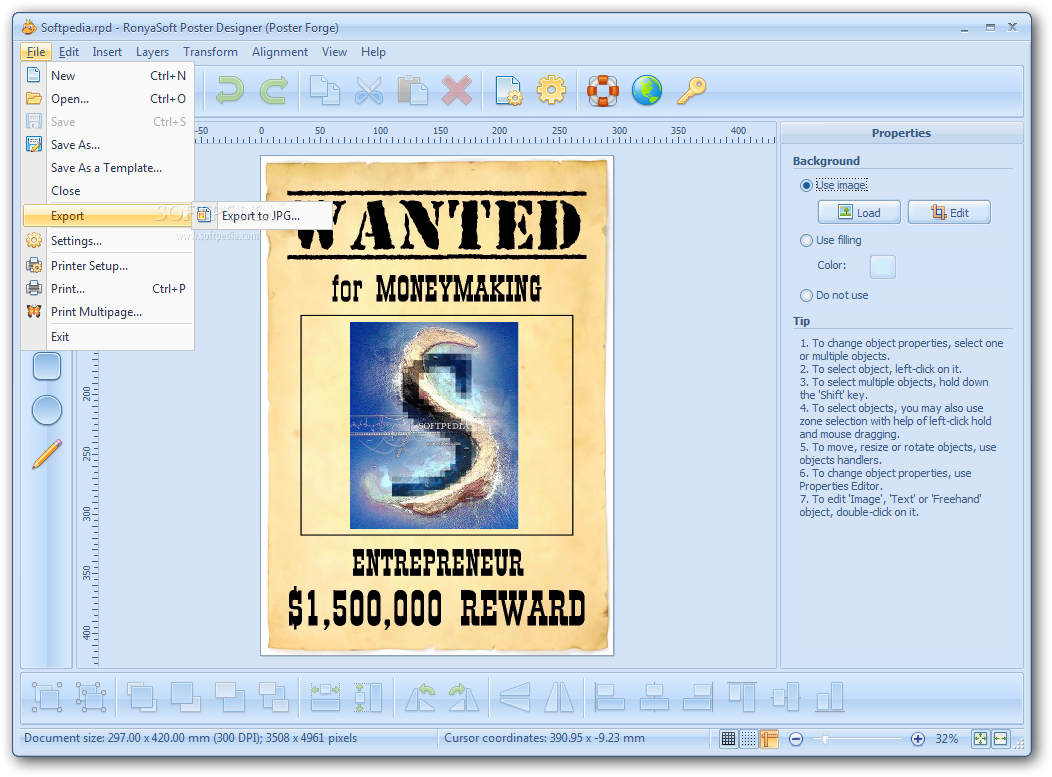The image size is (1052, 777).
Task: Choose Save As... from the File menu
Action: click(x=107, y=145)
